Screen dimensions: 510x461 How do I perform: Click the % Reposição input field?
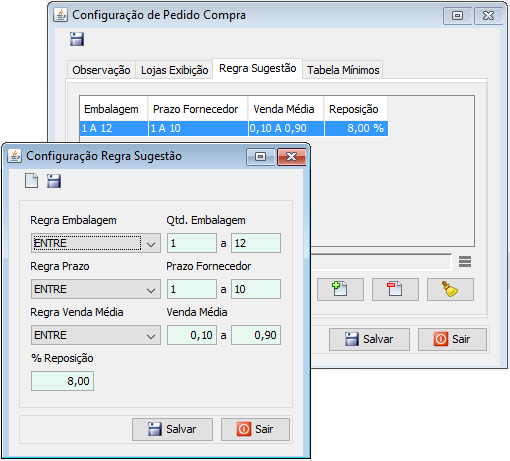(62, 381)
